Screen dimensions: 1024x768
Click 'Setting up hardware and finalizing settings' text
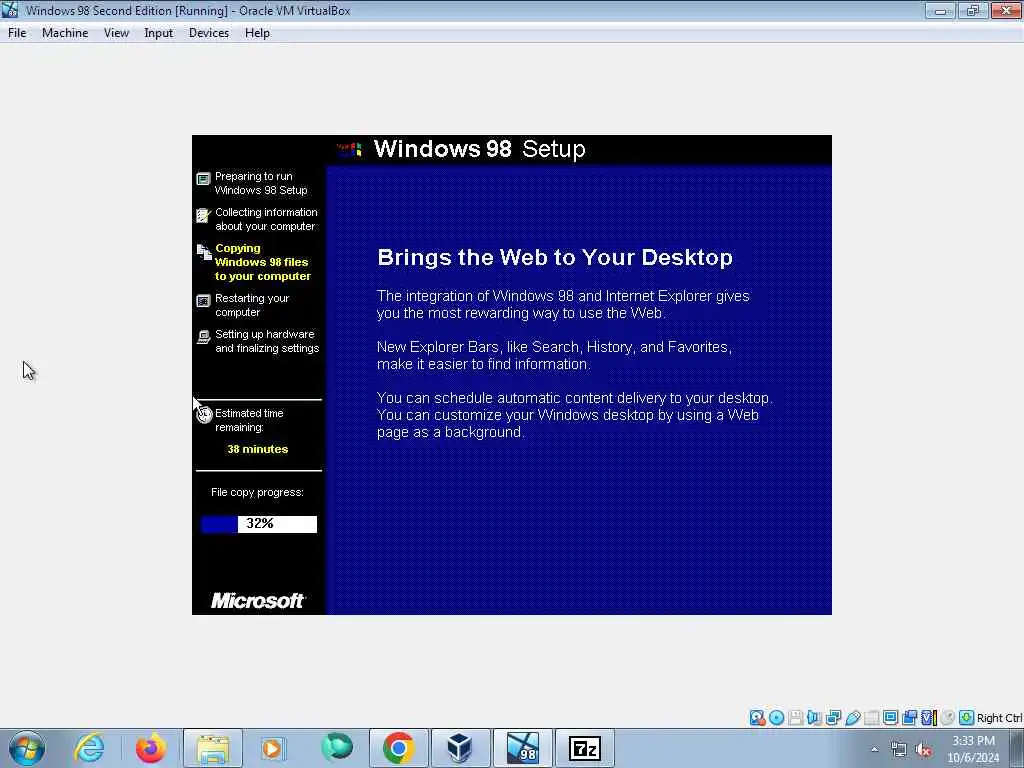[x=267, y=341]
